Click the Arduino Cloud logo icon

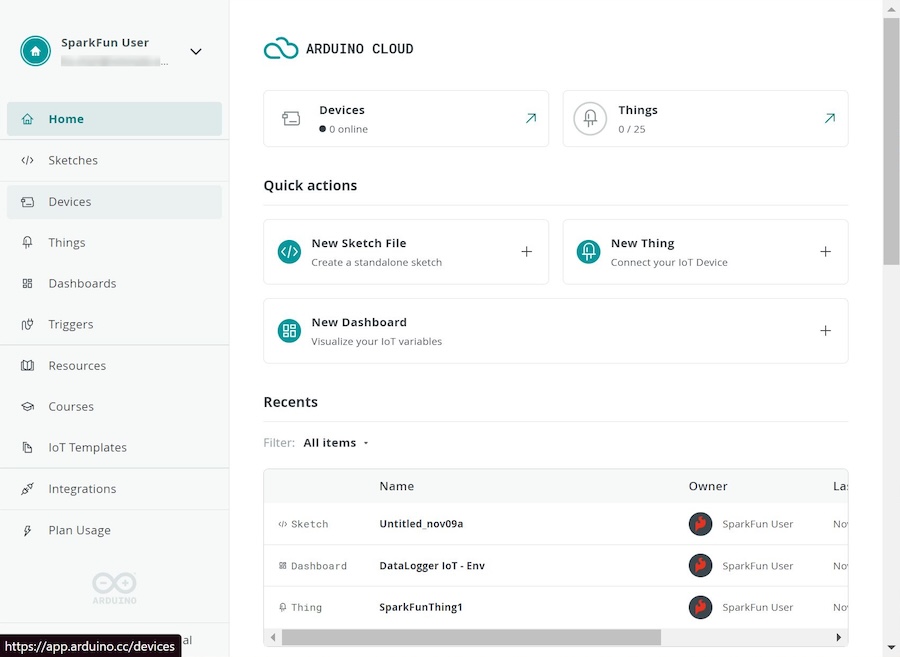point(281,48)
